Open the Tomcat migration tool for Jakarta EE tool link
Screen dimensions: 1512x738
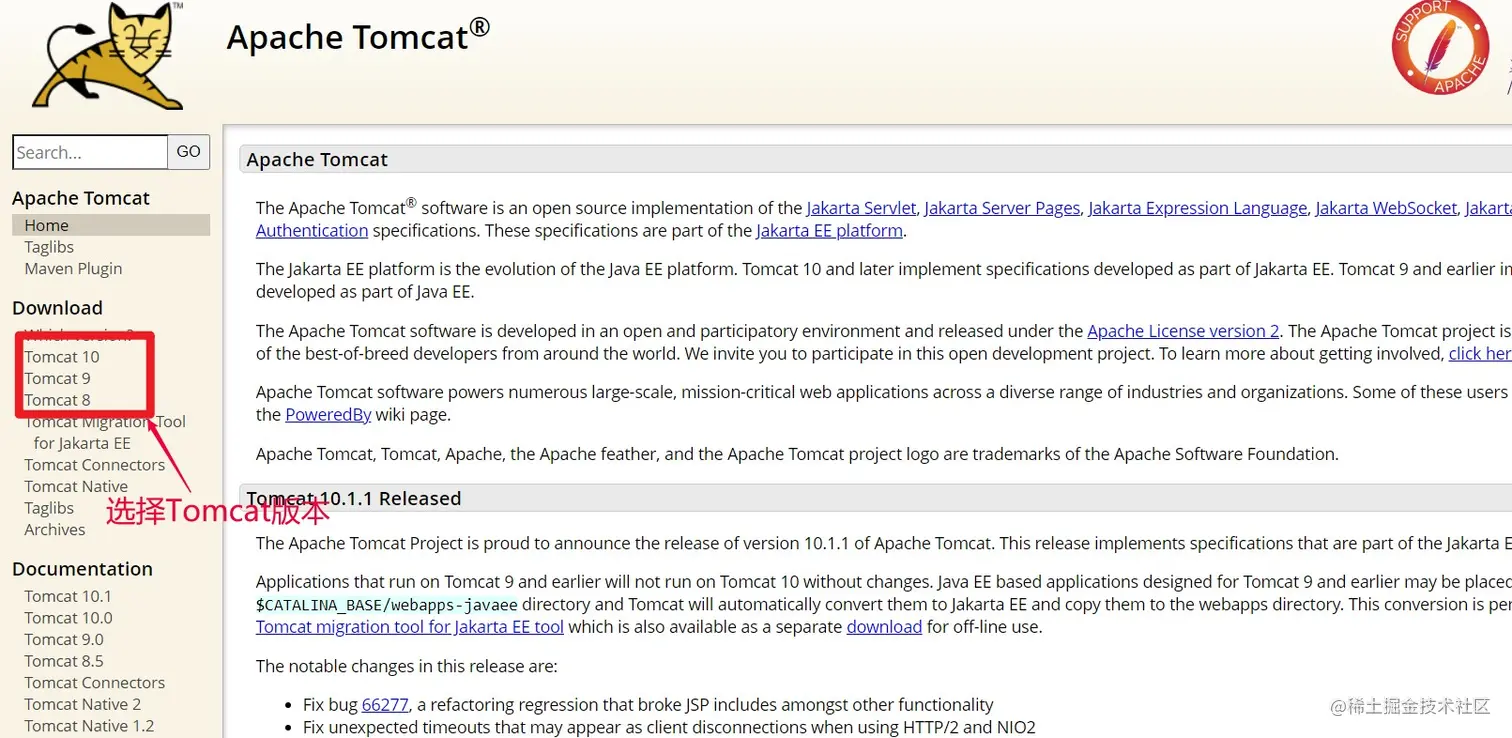coord(410,627)
